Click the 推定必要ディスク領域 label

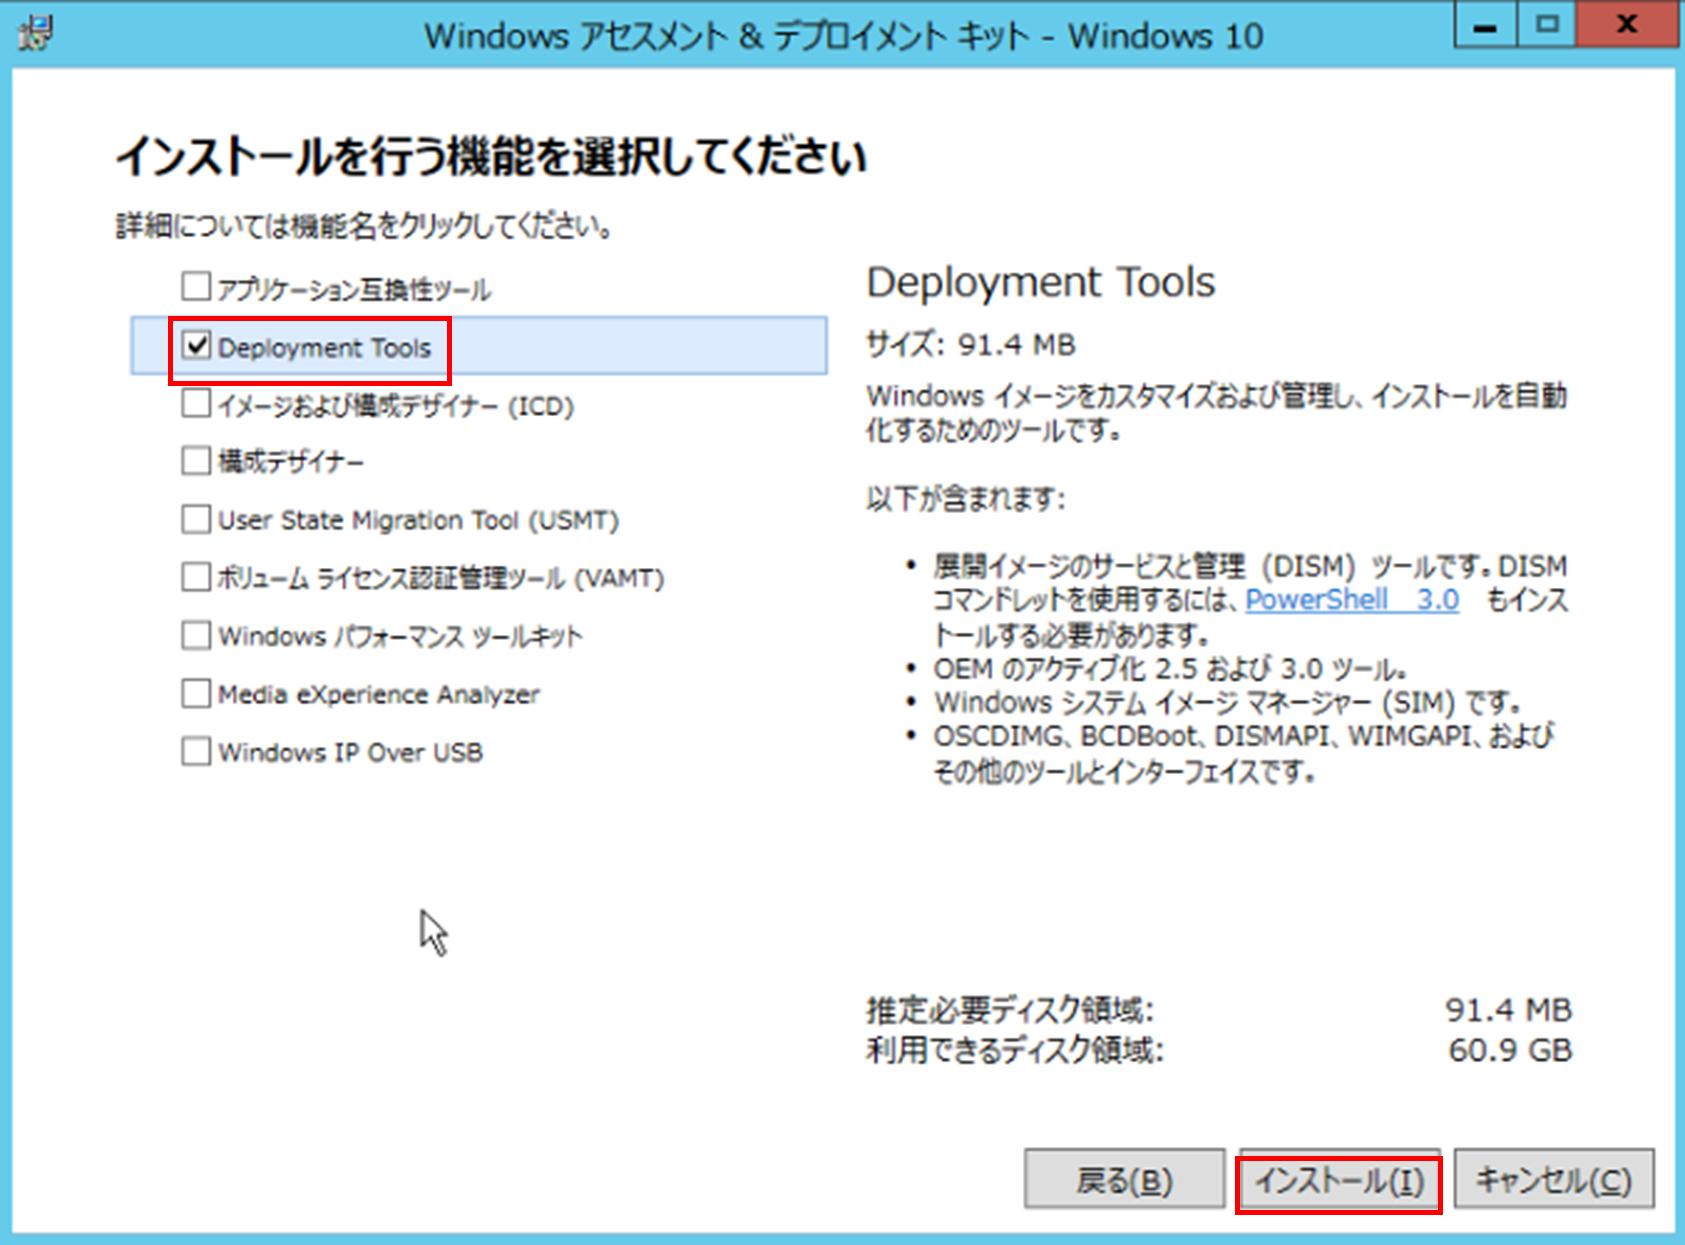click(x=1010, y=1010)
